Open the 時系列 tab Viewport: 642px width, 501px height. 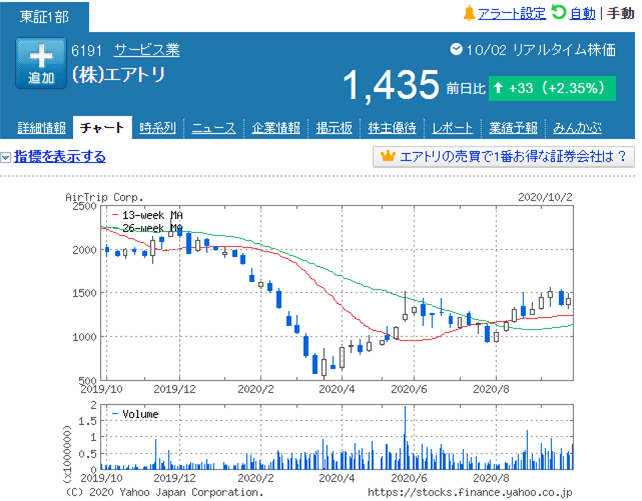pyautogui.click(x=158, y=128)
